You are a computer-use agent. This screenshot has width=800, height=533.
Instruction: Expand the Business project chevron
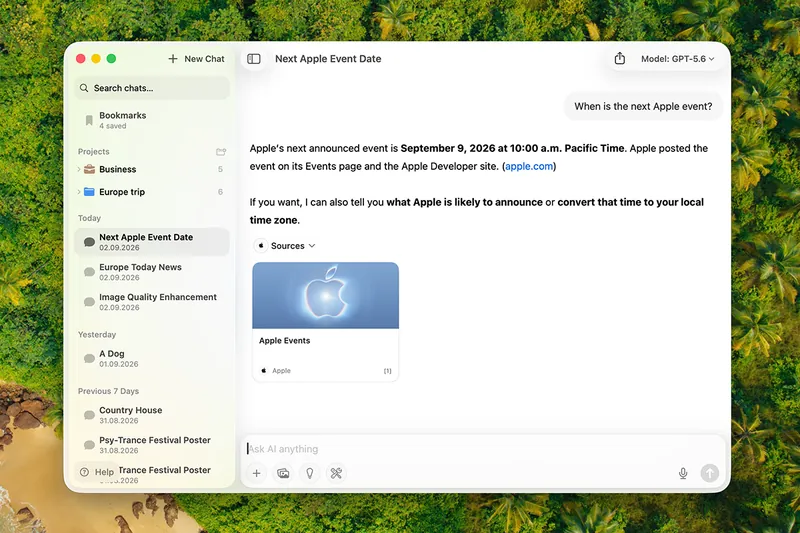[x=79, y=169]
